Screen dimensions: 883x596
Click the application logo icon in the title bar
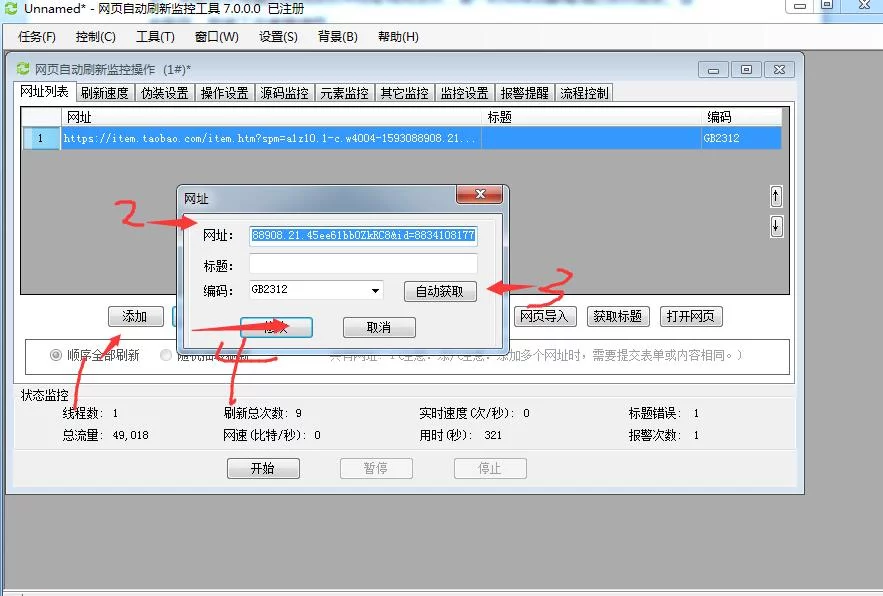[x=11, y=8]
